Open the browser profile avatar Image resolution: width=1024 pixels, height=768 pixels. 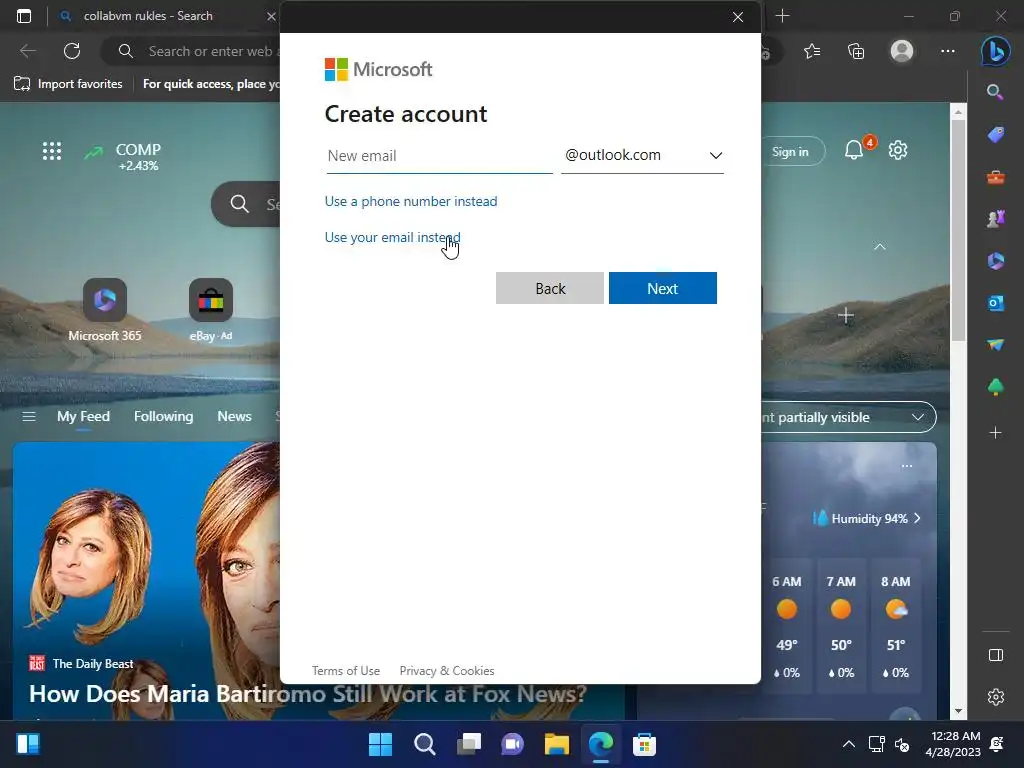902,51
